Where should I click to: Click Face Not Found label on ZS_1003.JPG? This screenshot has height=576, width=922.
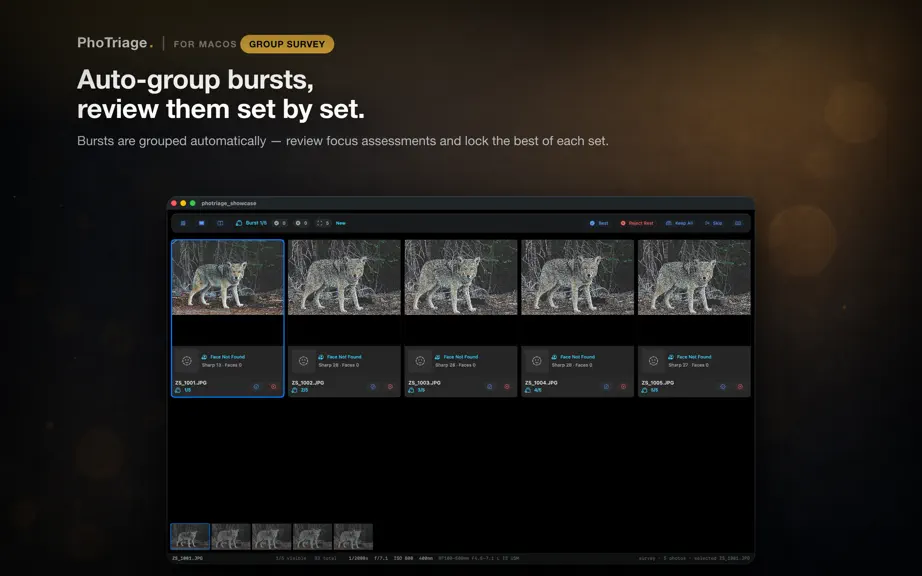[x=460, y=357]
